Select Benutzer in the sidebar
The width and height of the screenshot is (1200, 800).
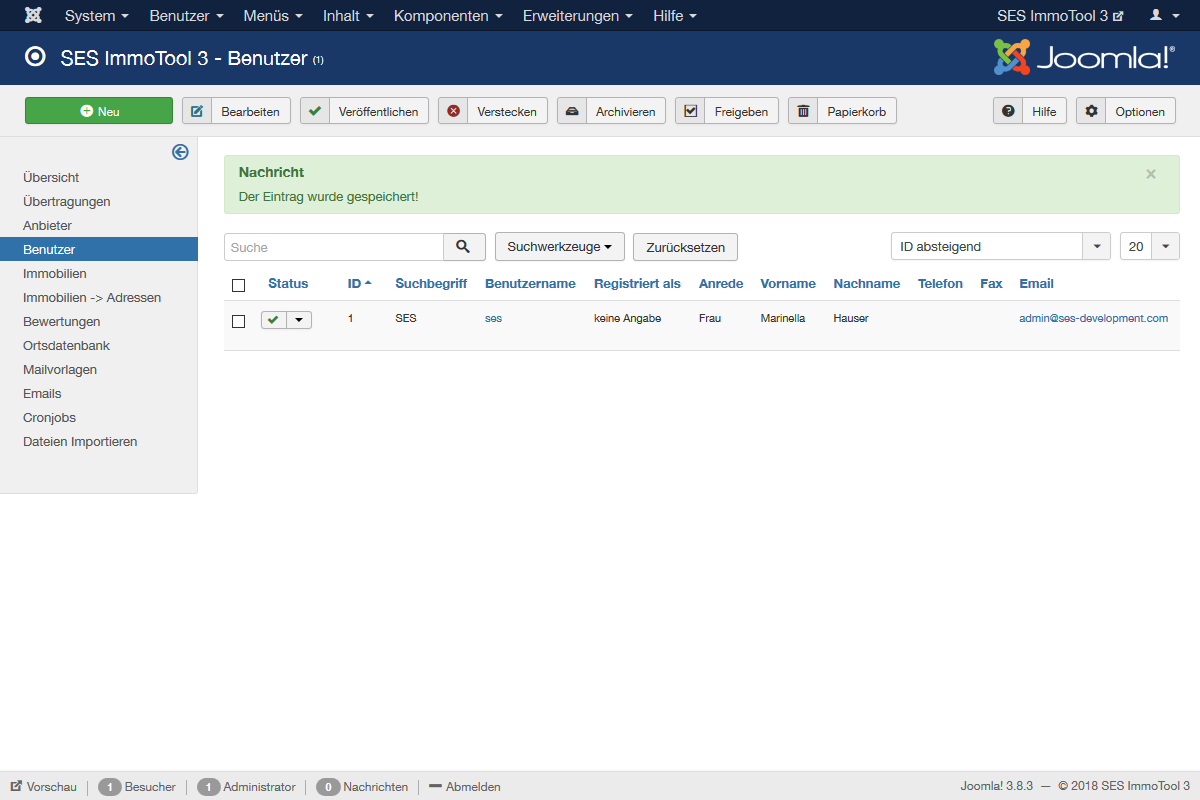[x=99, y=249]
